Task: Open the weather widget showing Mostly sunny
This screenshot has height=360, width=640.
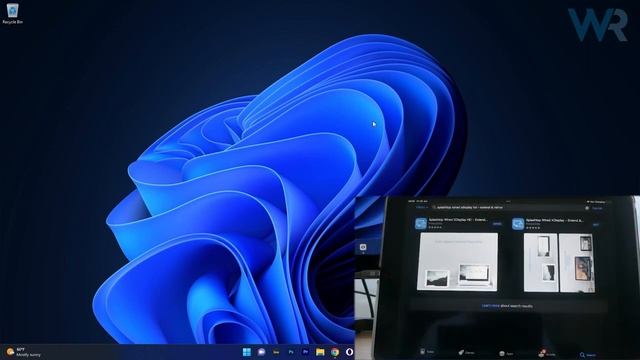Action: 24,352
